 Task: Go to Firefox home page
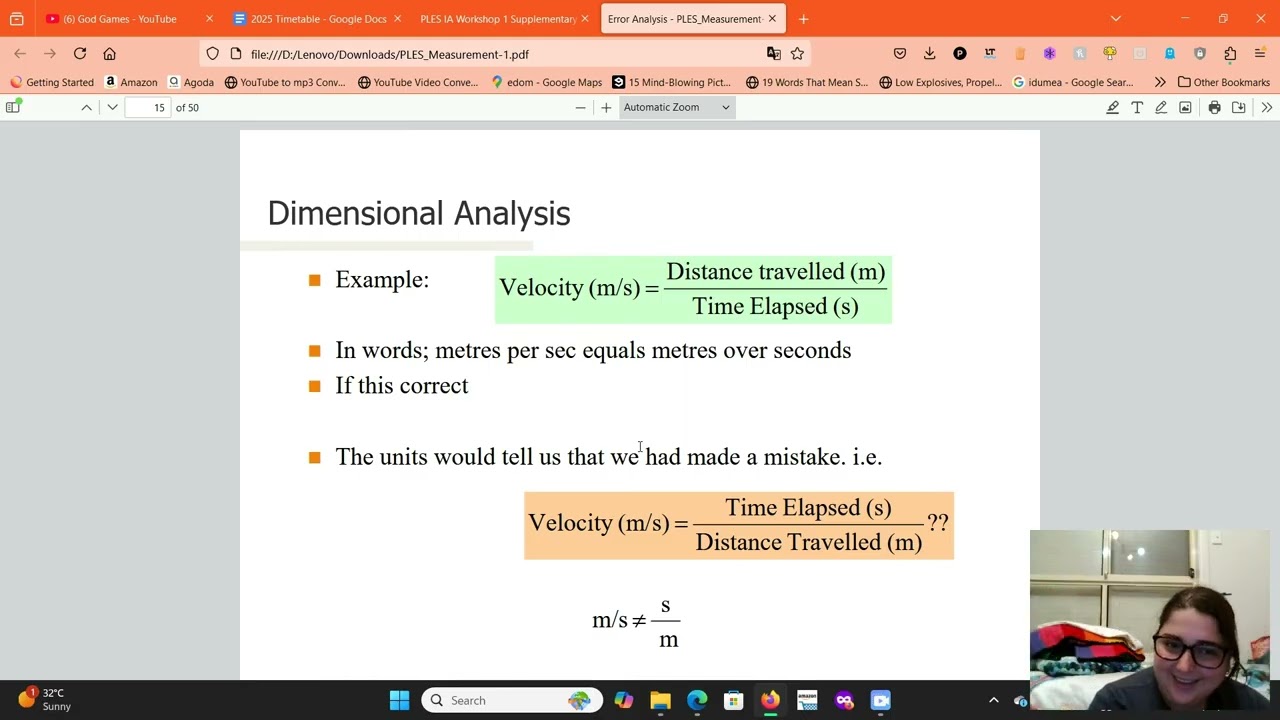tap(110, 54)
